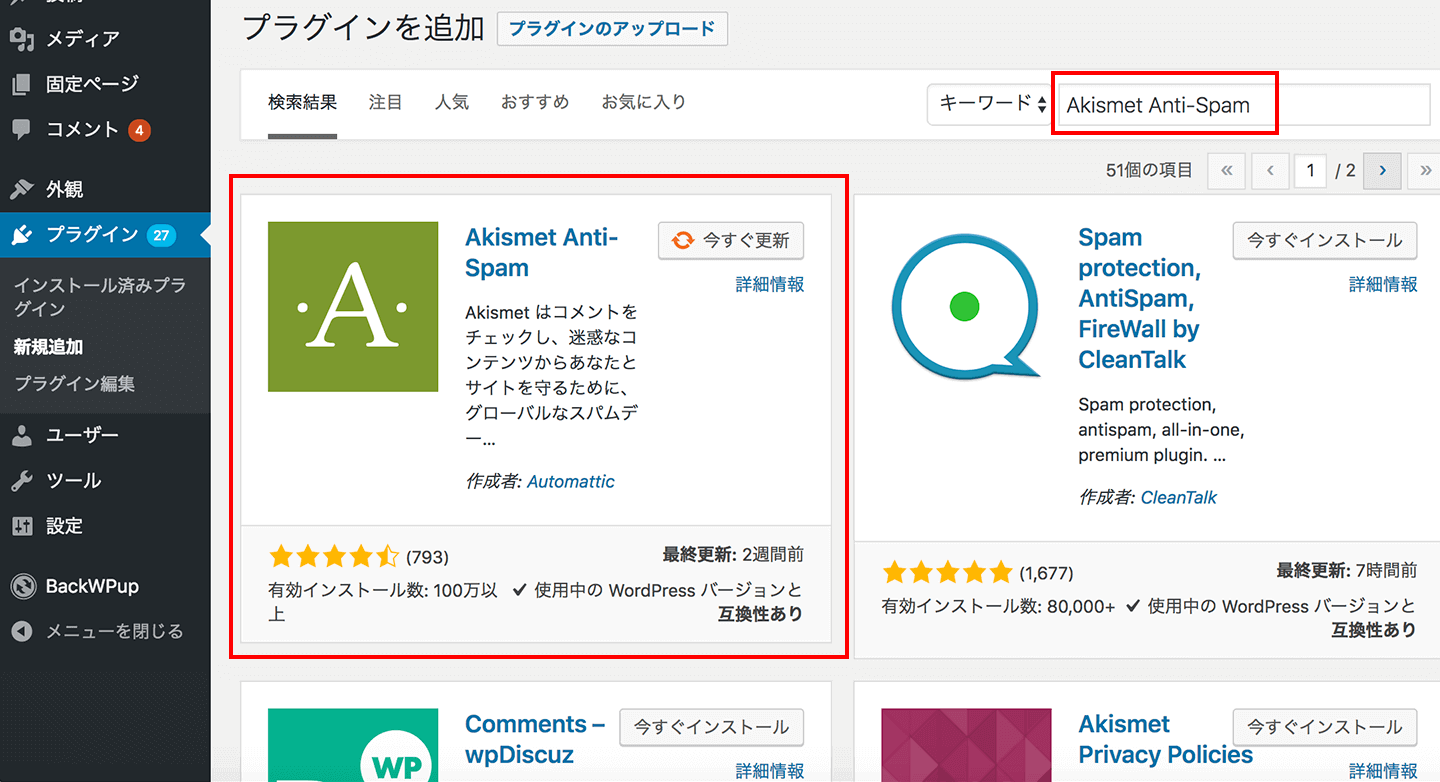Open 詳細情報 link for Akismet Privacy Policies
Viewport: 1440px width, 782px height.
tap(1383, 771)
